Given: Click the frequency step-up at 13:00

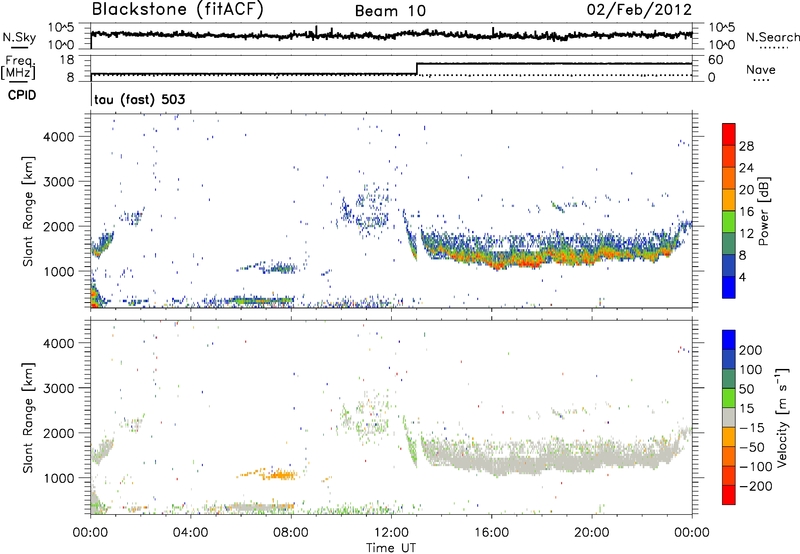Looking at the screenshot, I should point(417,69).
